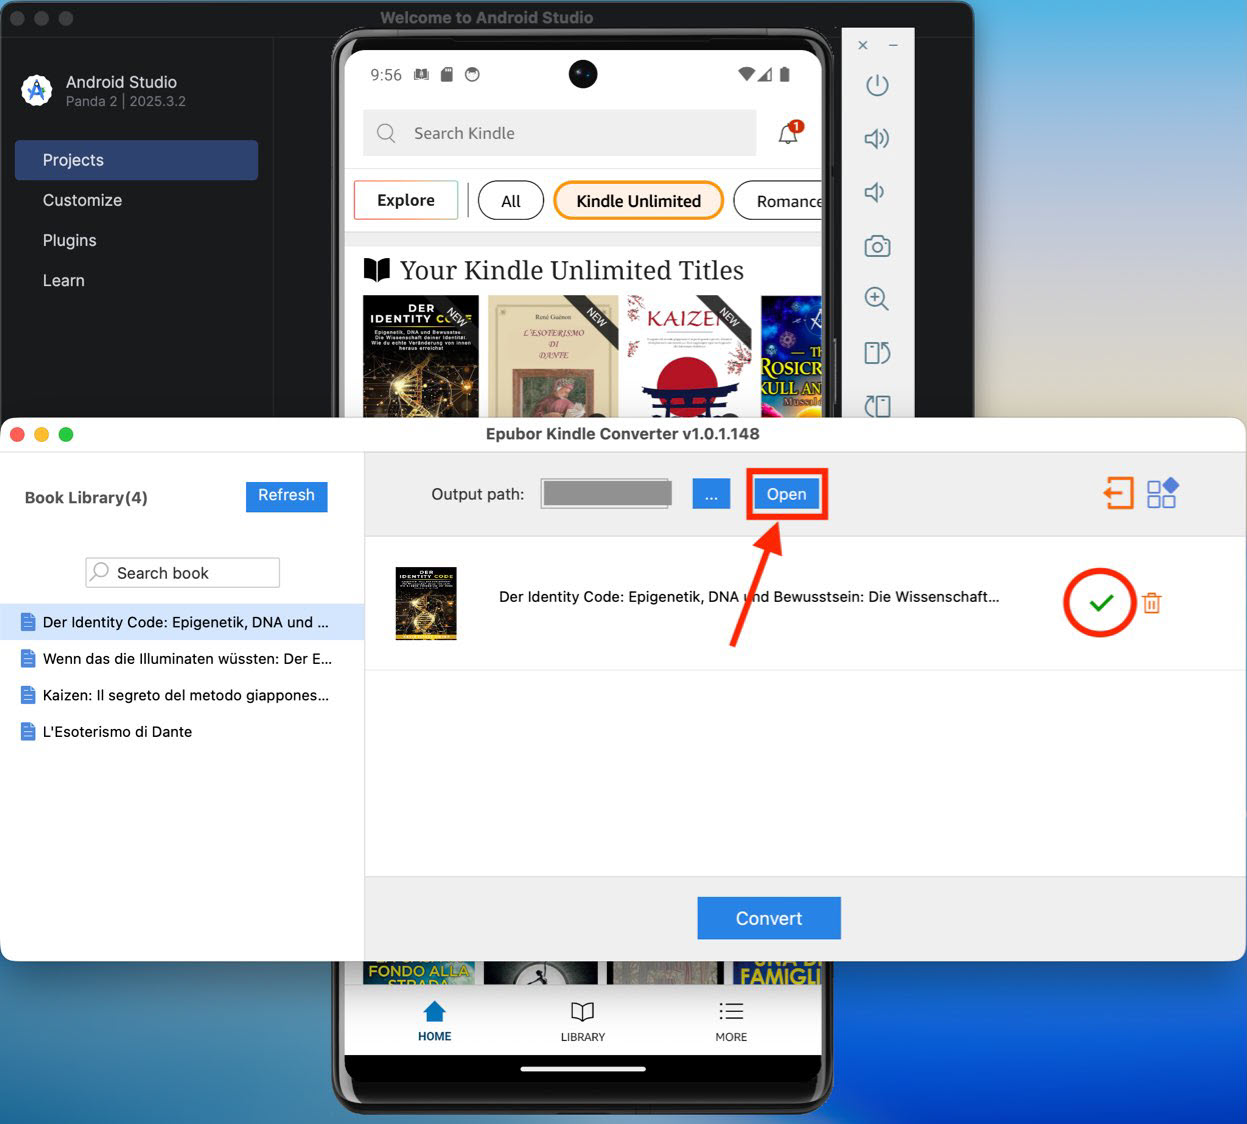Open the Plugins section in Android Studio
The image size is (1247, 1124).
69,240
